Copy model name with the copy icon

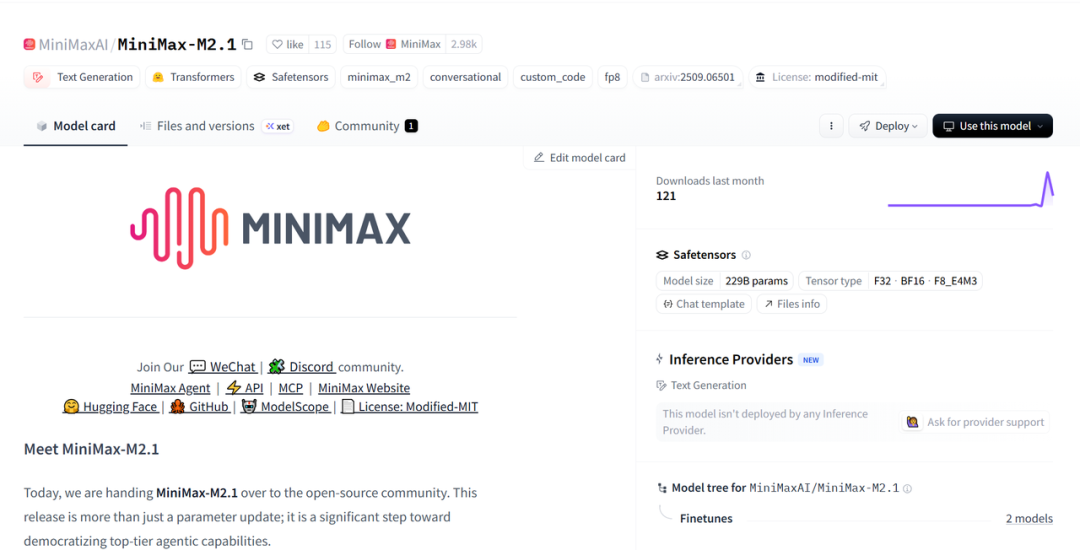247,44
